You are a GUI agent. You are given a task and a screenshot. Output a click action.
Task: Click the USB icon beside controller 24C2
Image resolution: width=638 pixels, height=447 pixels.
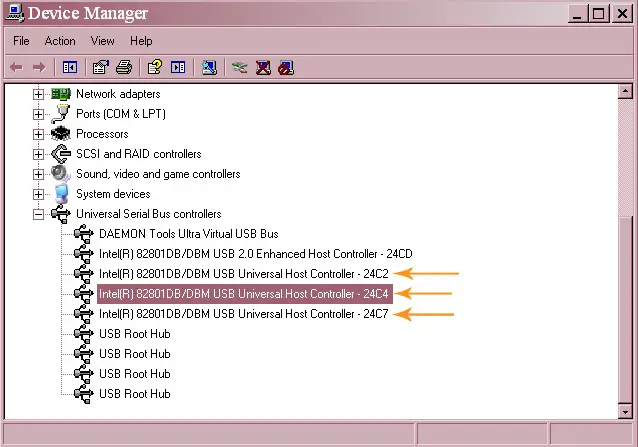tap(84, 274)
